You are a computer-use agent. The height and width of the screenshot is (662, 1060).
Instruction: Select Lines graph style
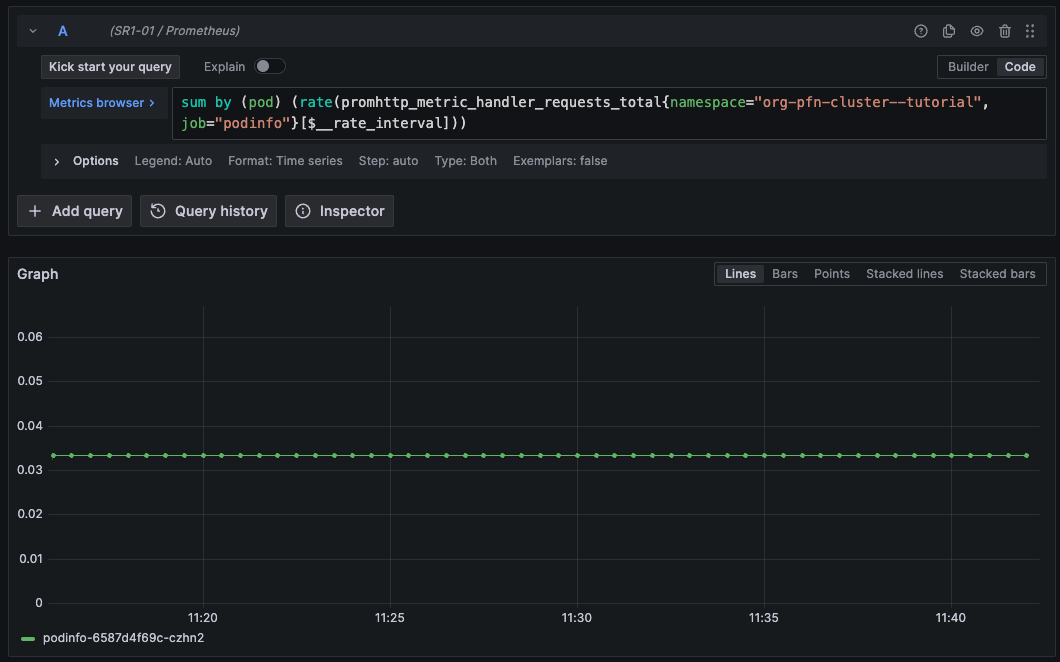pyautogui.click(x=740, y=274)
